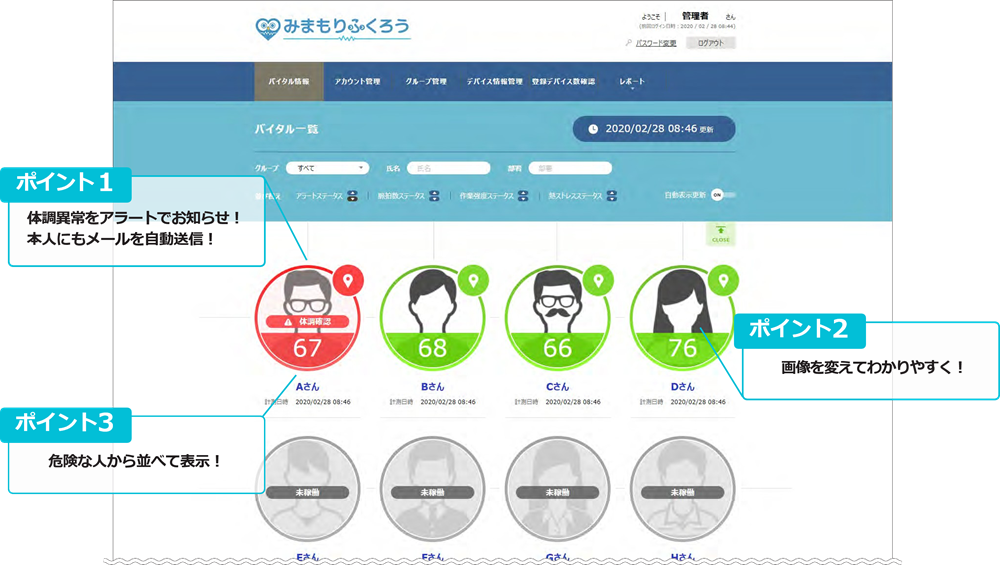Click the 管理者 user name text
1000x565 pixels.
coord(695,16)
